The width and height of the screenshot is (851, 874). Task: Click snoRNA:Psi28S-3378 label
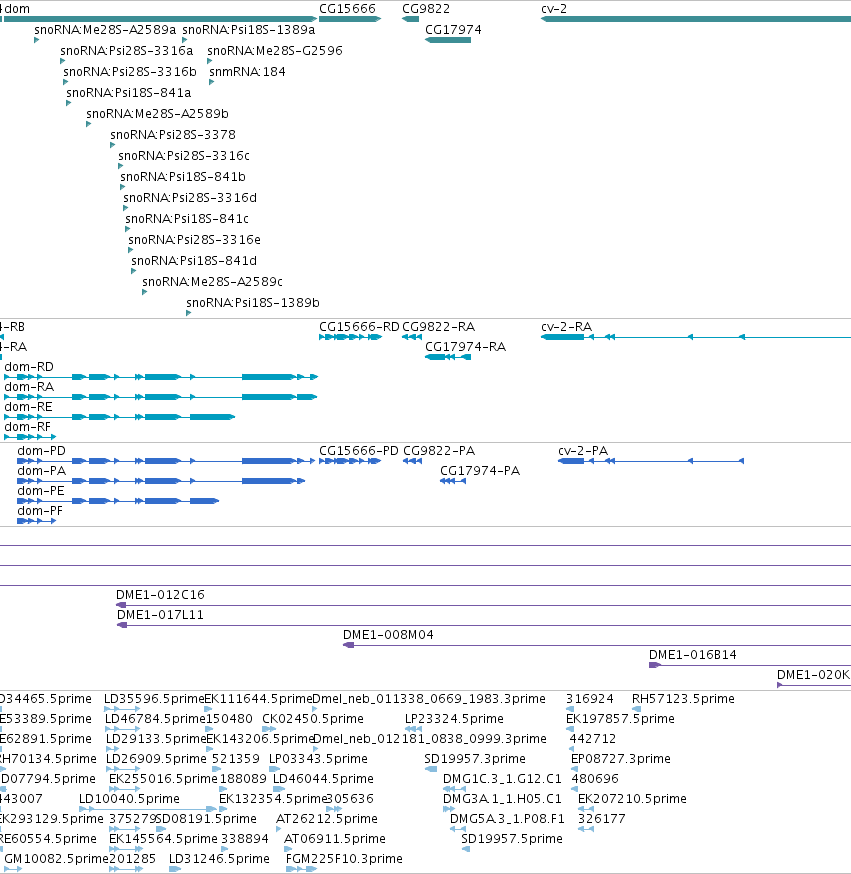tap(173, 135)
